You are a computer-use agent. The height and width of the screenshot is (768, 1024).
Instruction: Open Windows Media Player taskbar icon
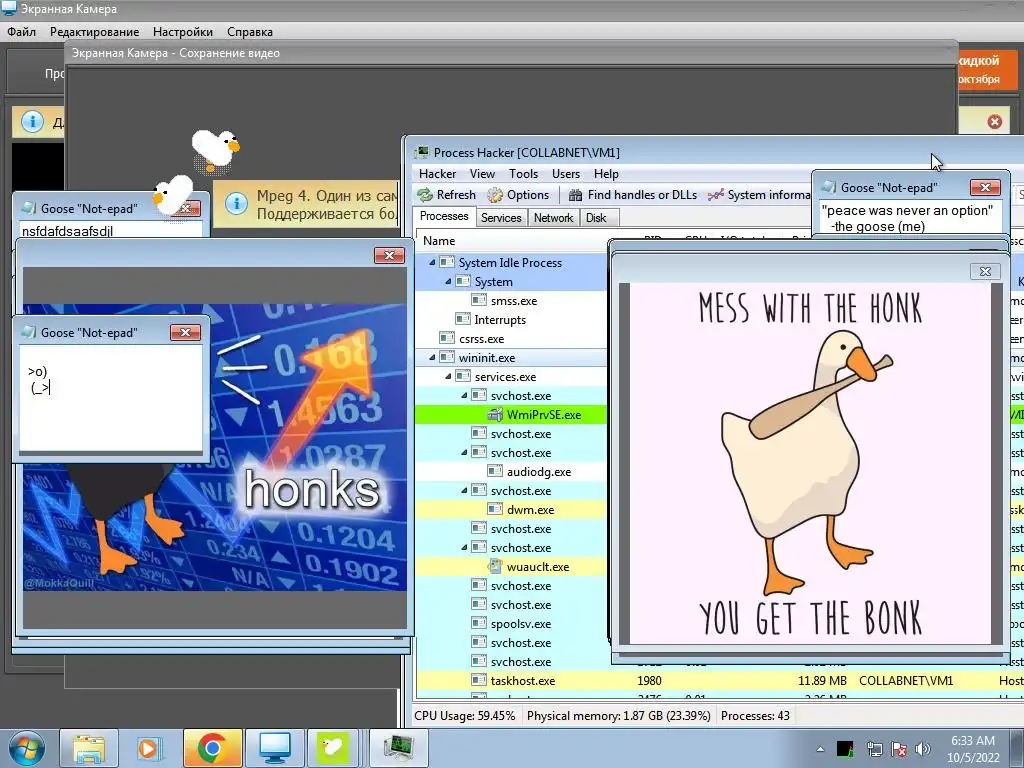click(x=148, y=748)
